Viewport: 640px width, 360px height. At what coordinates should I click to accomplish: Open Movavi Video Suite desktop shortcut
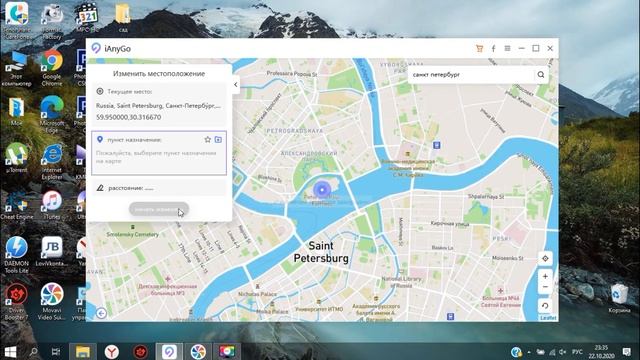[52, 302]
